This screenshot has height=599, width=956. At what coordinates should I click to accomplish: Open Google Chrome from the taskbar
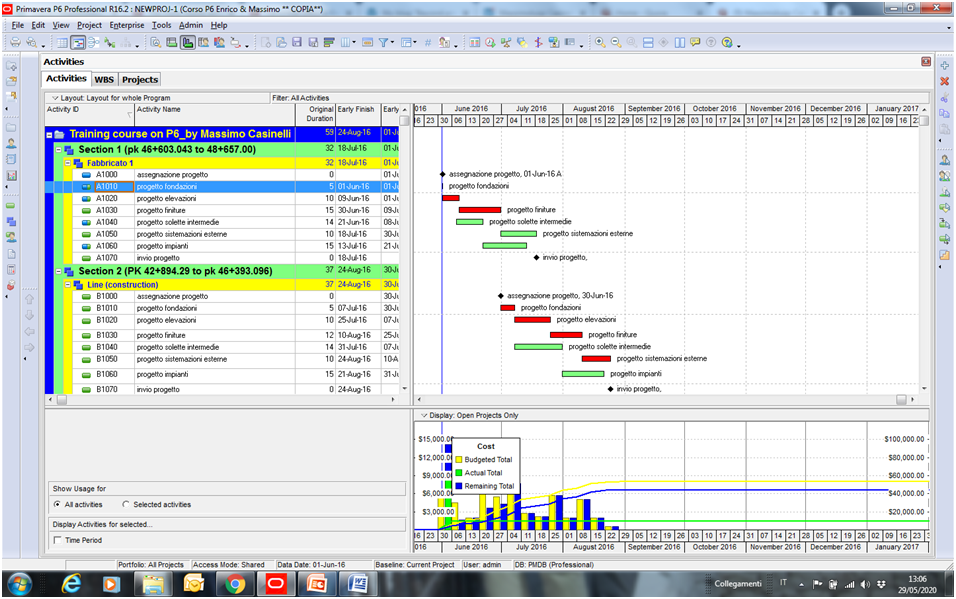(235, 584)
